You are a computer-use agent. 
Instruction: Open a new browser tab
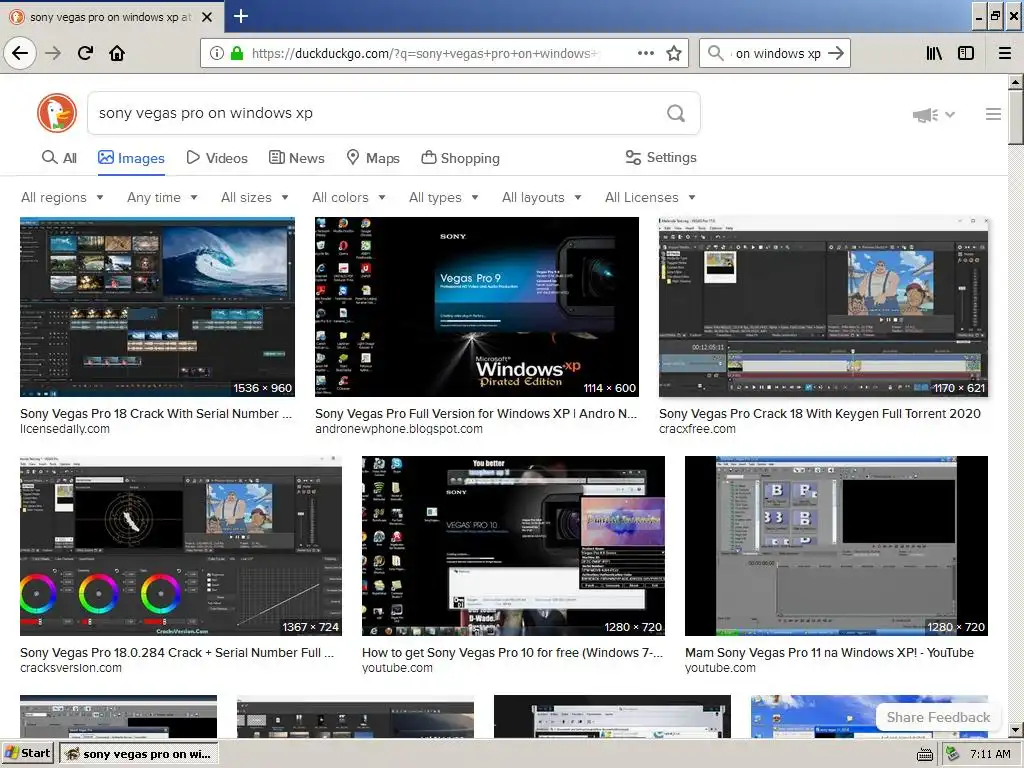tap(240, 16)
